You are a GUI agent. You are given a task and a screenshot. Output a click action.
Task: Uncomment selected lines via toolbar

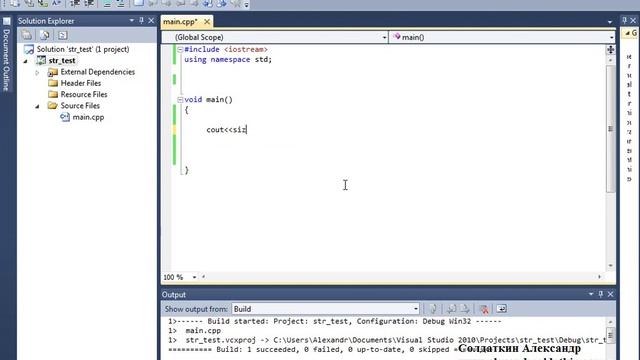(x=120, y=4)
